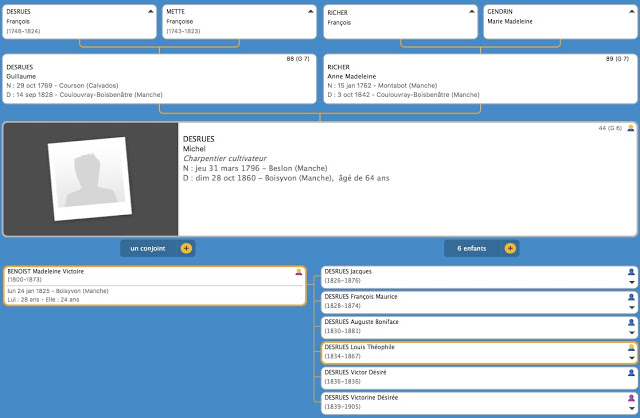Expand descendants arrow under François Maurice DESRUES

click(x=630, y=307)
